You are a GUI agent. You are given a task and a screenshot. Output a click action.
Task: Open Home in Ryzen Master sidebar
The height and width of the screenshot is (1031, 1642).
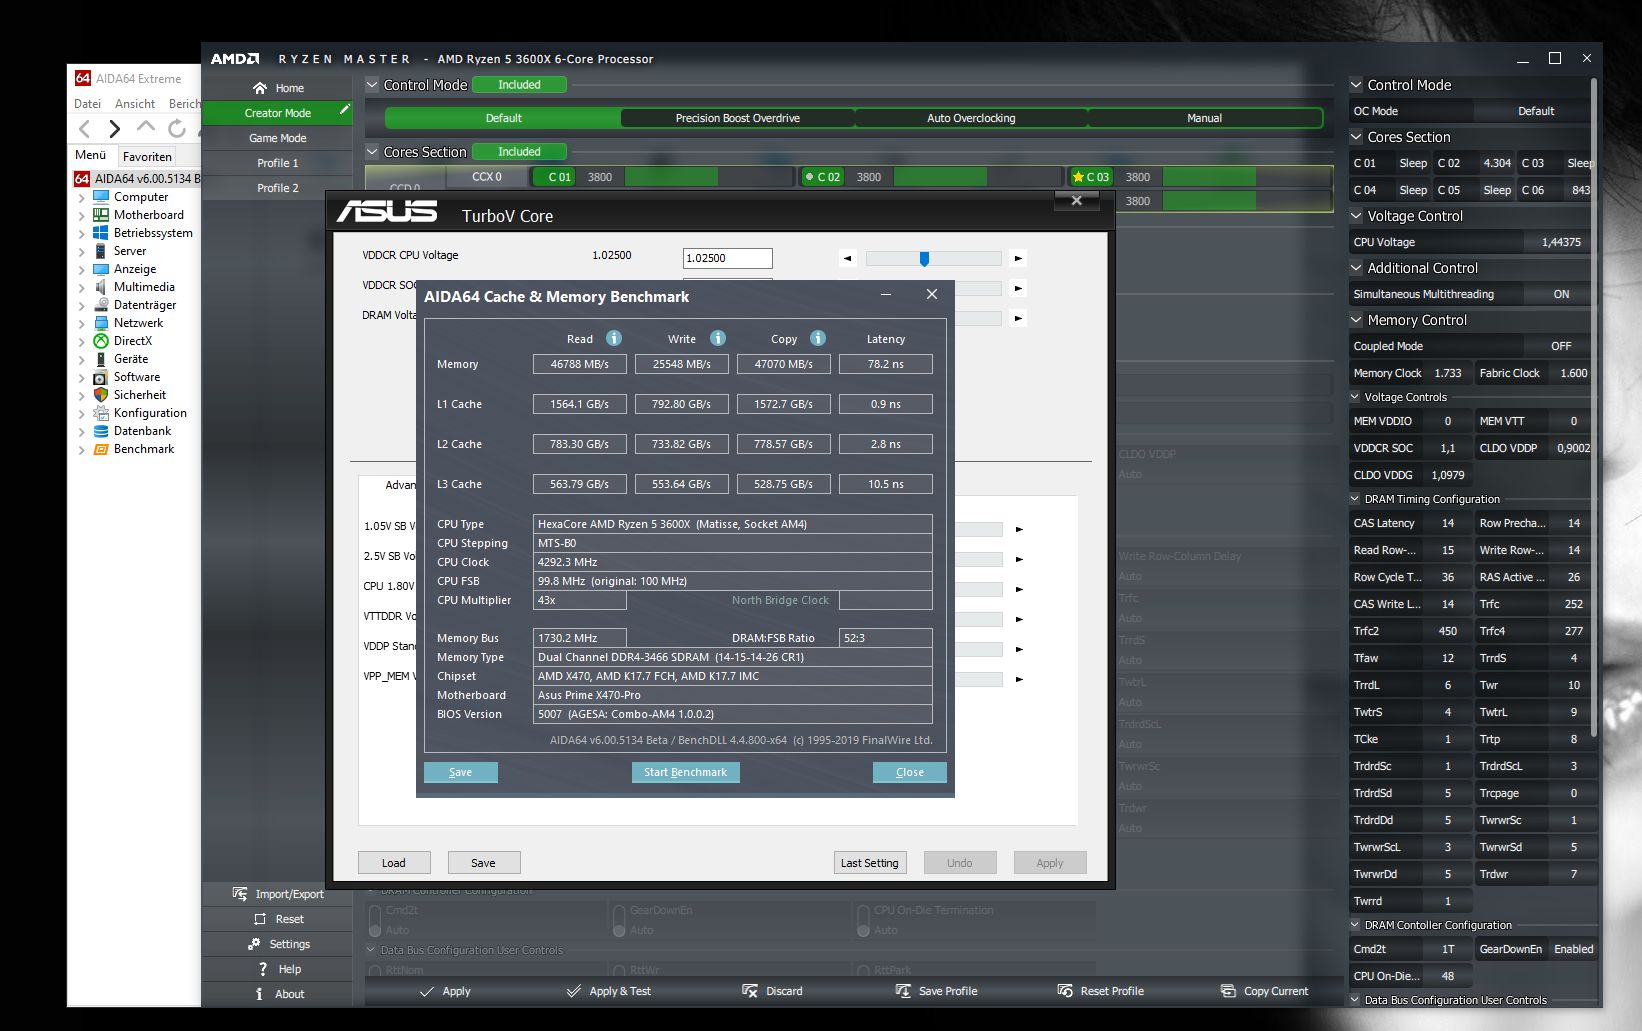point(278,88)
